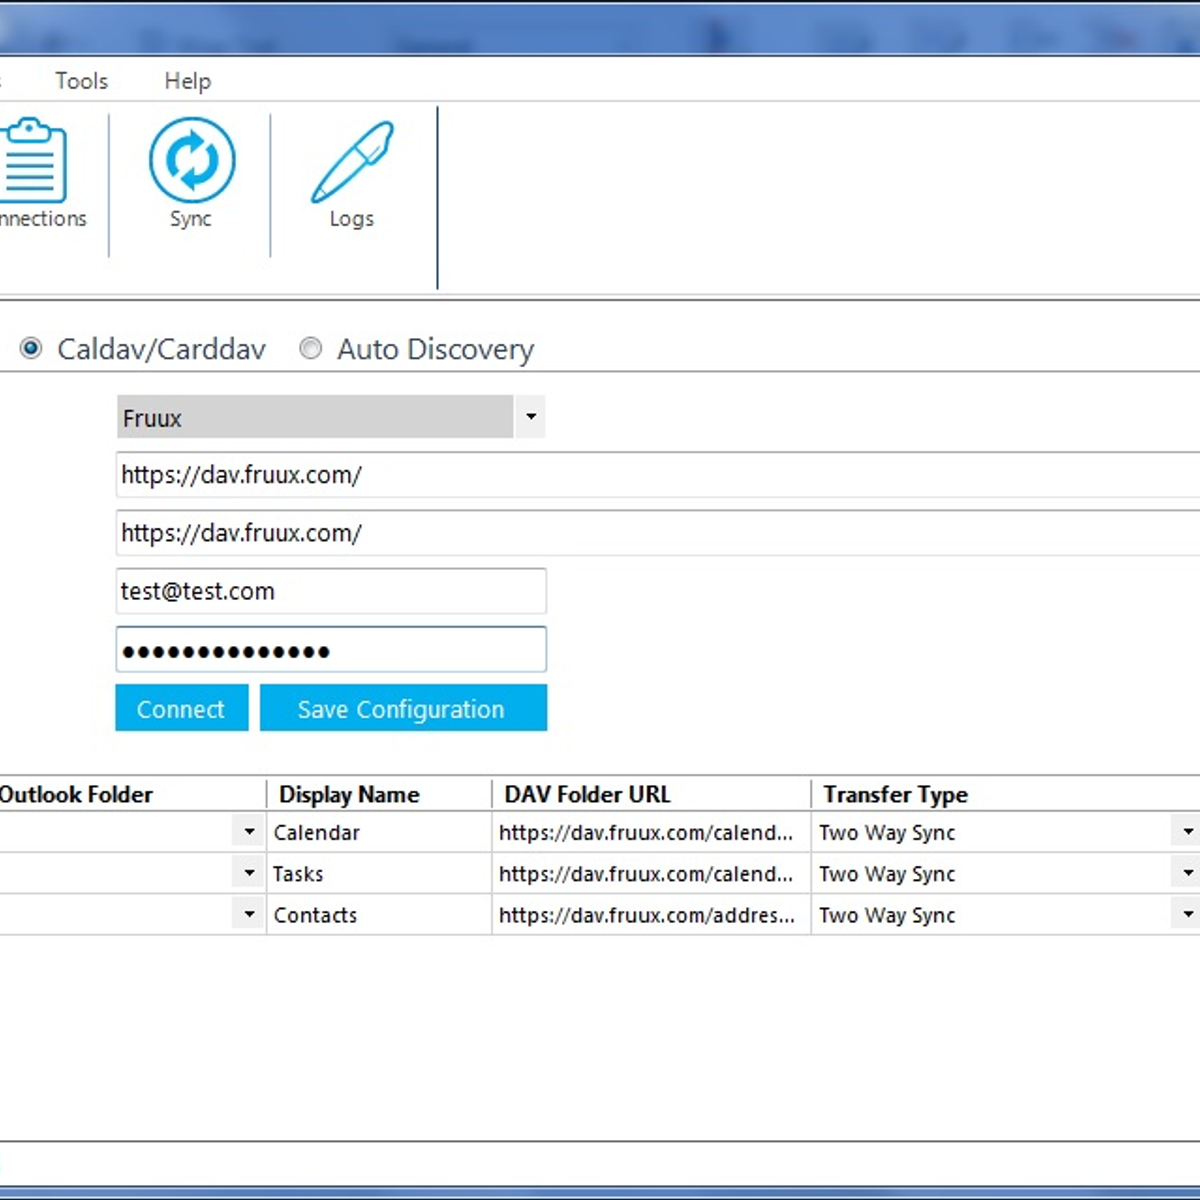Open the Logs pen icon
1200x1200 pixels.
352,162
